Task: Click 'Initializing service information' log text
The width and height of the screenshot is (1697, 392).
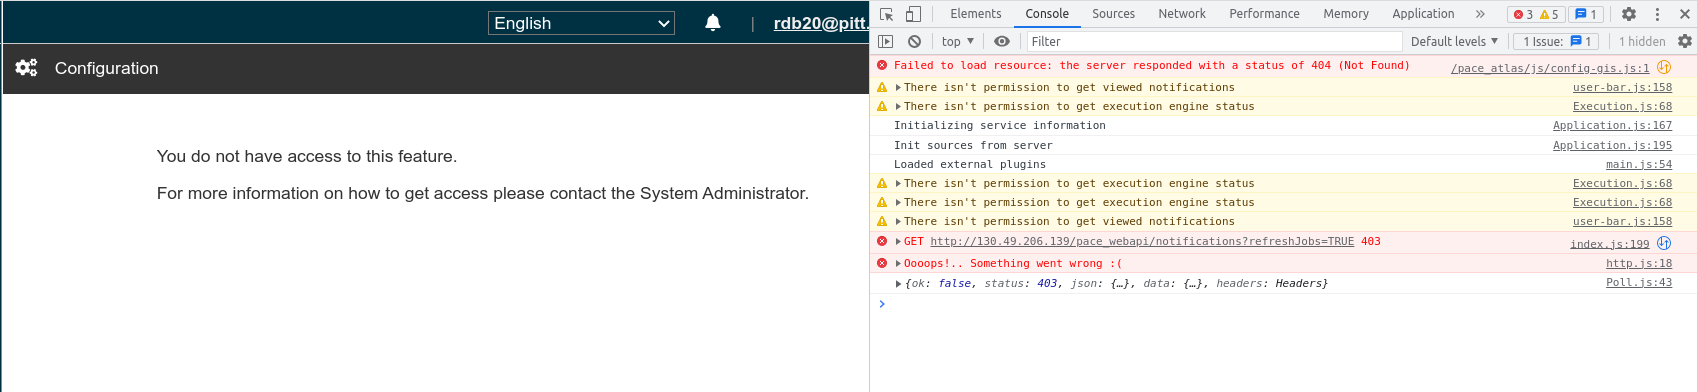Action: point(1000,126)
